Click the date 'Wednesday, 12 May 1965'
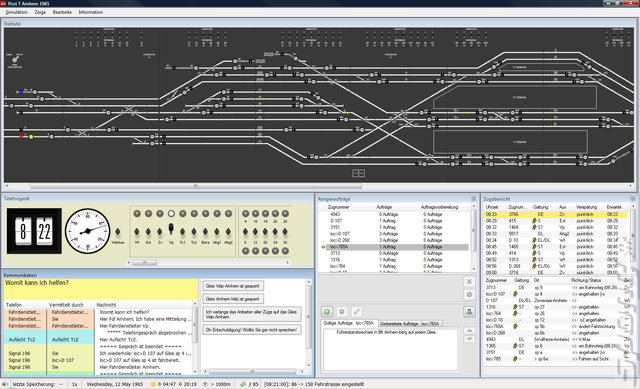This screenshot has width=640, height=389. pos(115,384)
